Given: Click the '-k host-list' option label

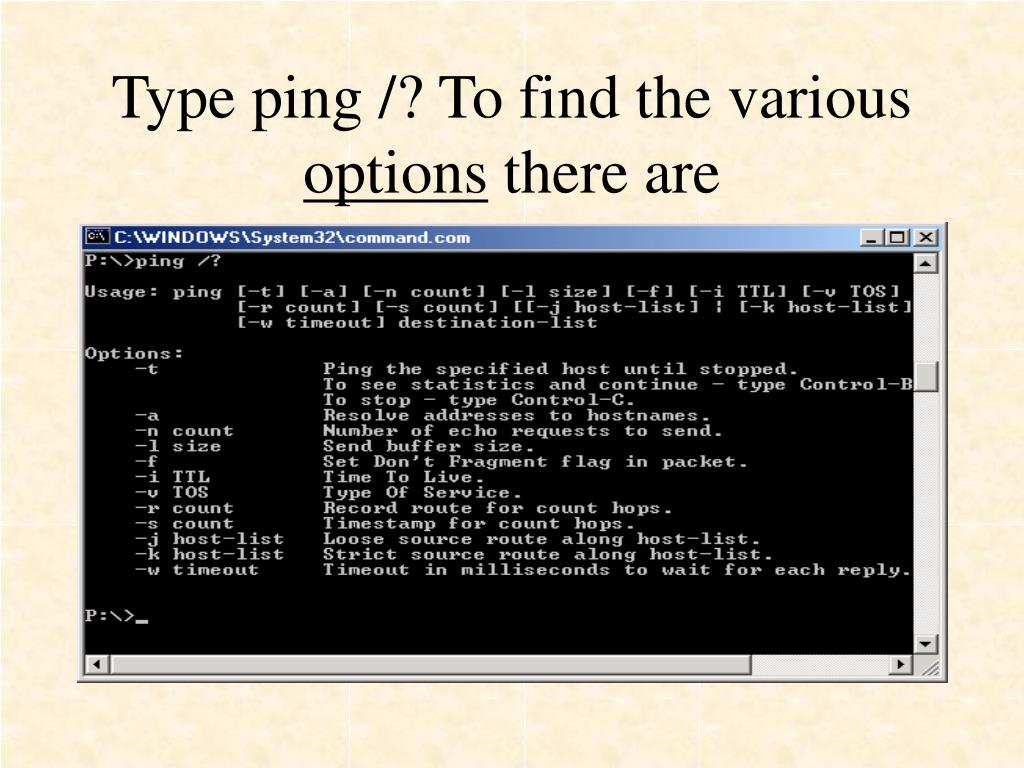Looking at the screenshot, I should point(210,554).
